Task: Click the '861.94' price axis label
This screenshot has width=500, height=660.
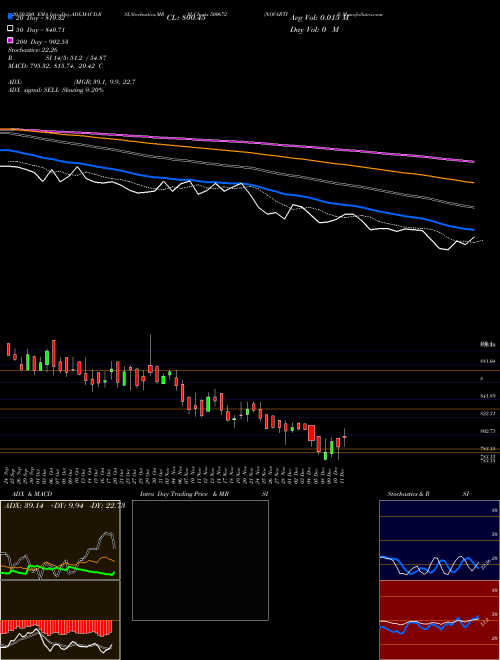Action: pyautogui.click(x=488, y=361)
